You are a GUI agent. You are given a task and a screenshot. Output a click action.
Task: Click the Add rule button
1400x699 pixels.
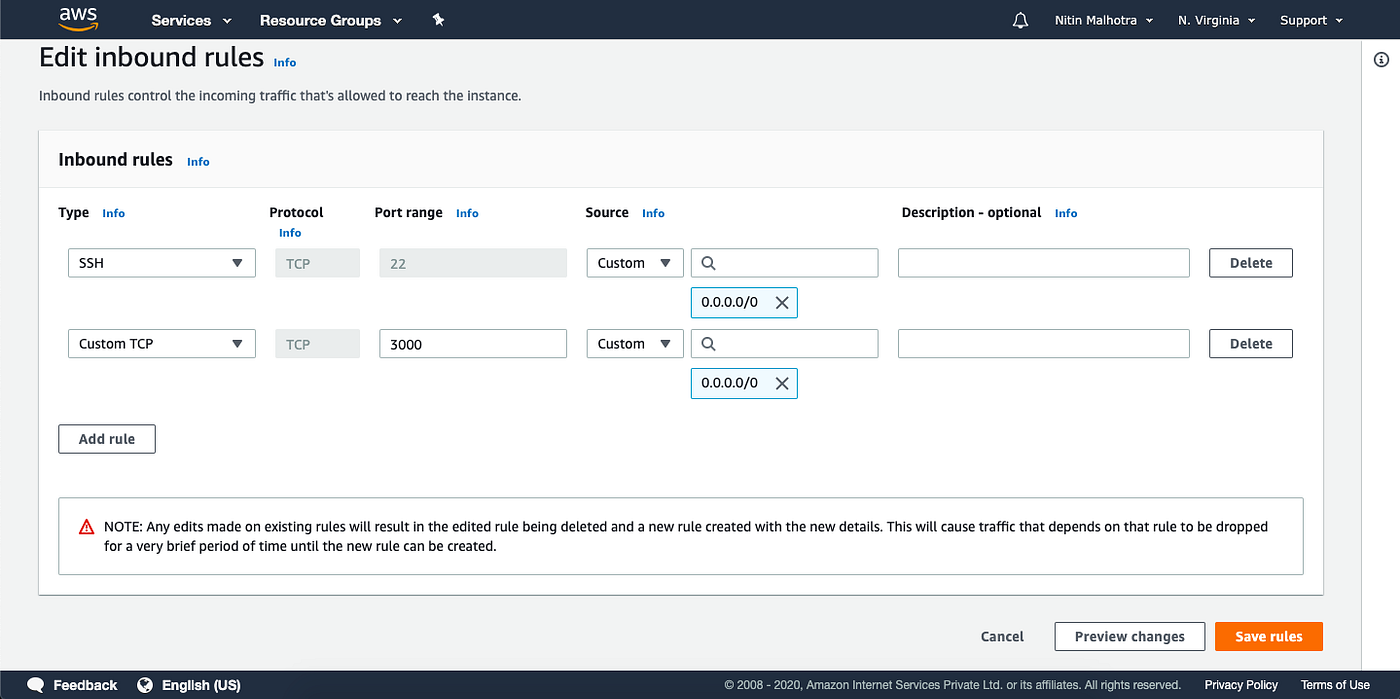[106, 438]
